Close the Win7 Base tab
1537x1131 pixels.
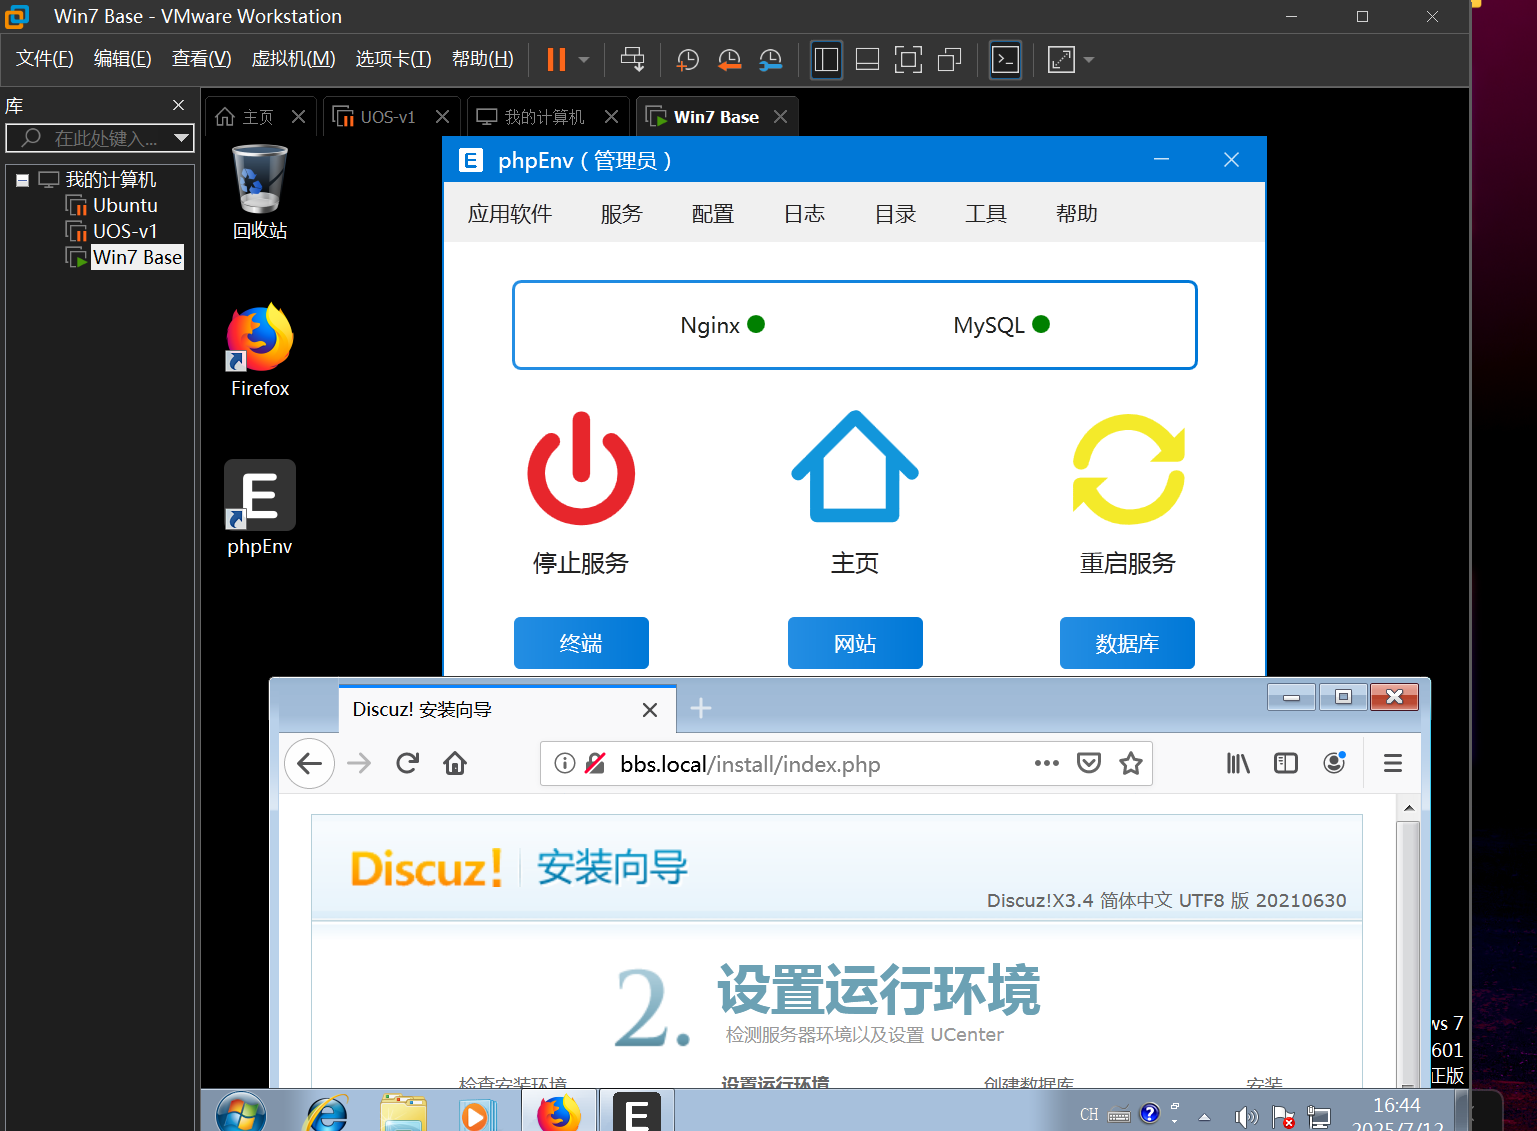tap(781, 117)
